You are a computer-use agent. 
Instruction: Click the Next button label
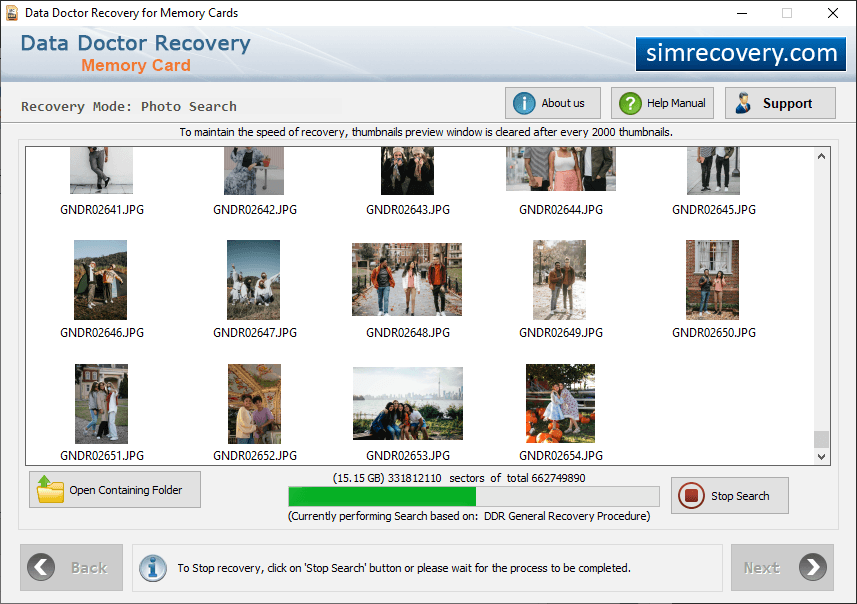point(761,568)
